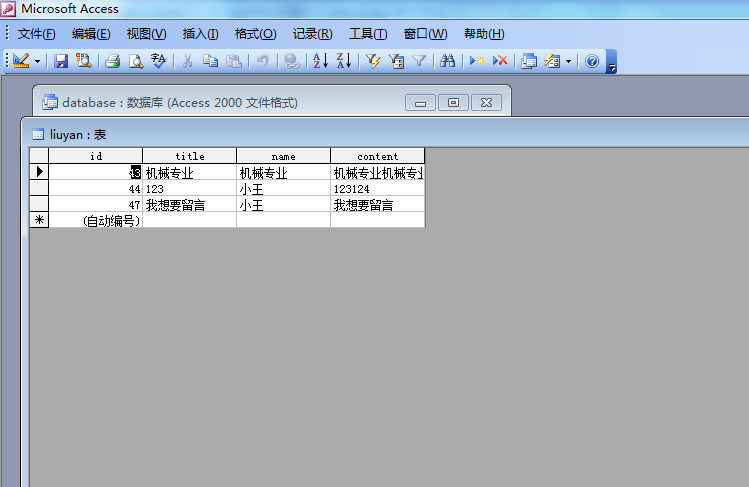
Task: Open the View button dropdown arrow
Action: pyautogui.click(x=37, y=61)
